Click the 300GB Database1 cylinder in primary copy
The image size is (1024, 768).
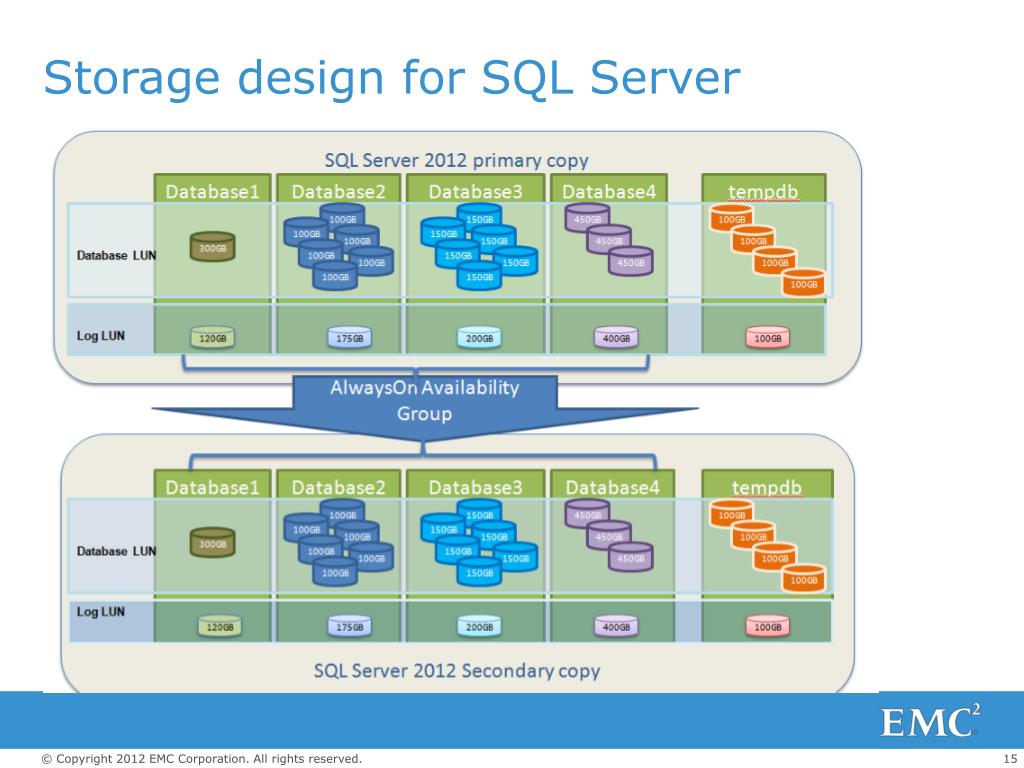pyautogui.click(x=212, y=247)
